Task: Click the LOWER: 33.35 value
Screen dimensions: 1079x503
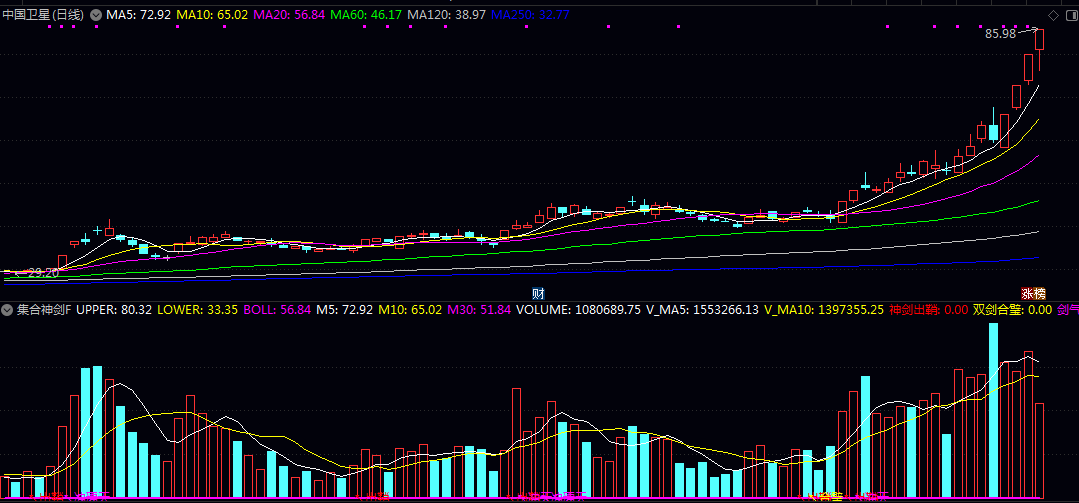Action: 197,310
